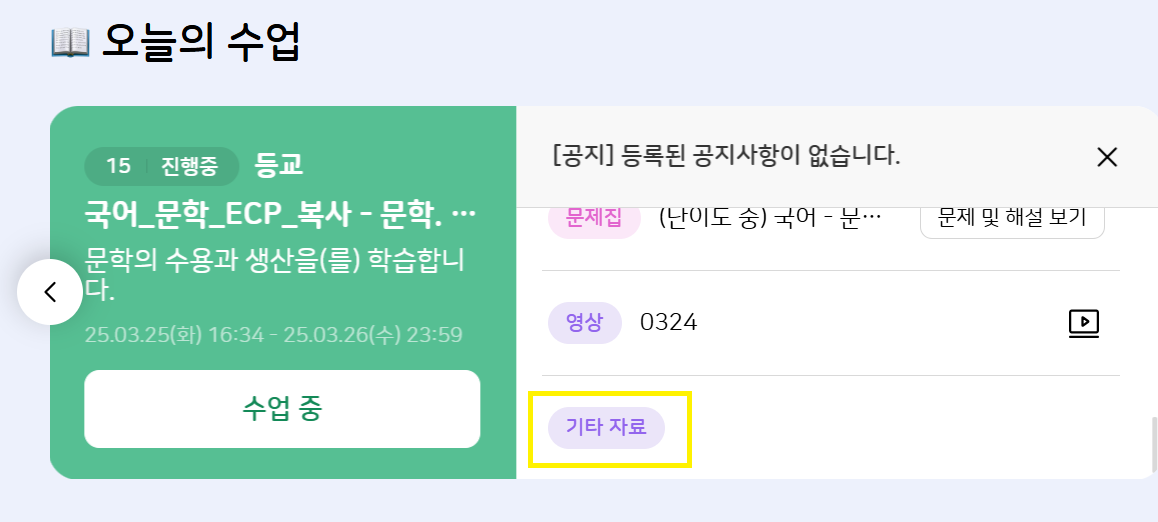Click the open book icon beside 오늘의 수업
The image size is (1158, 522).
point(70,42)
